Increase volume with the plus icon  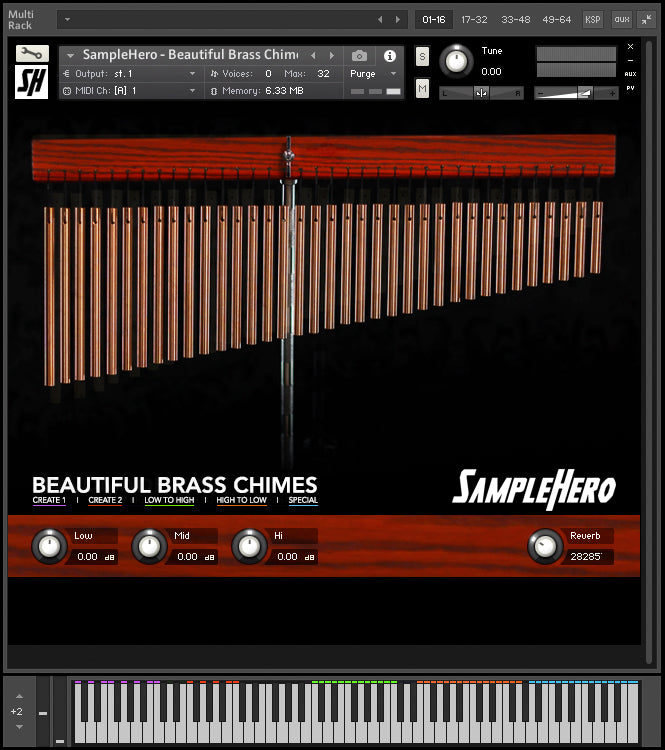click(x=612, y=94)
